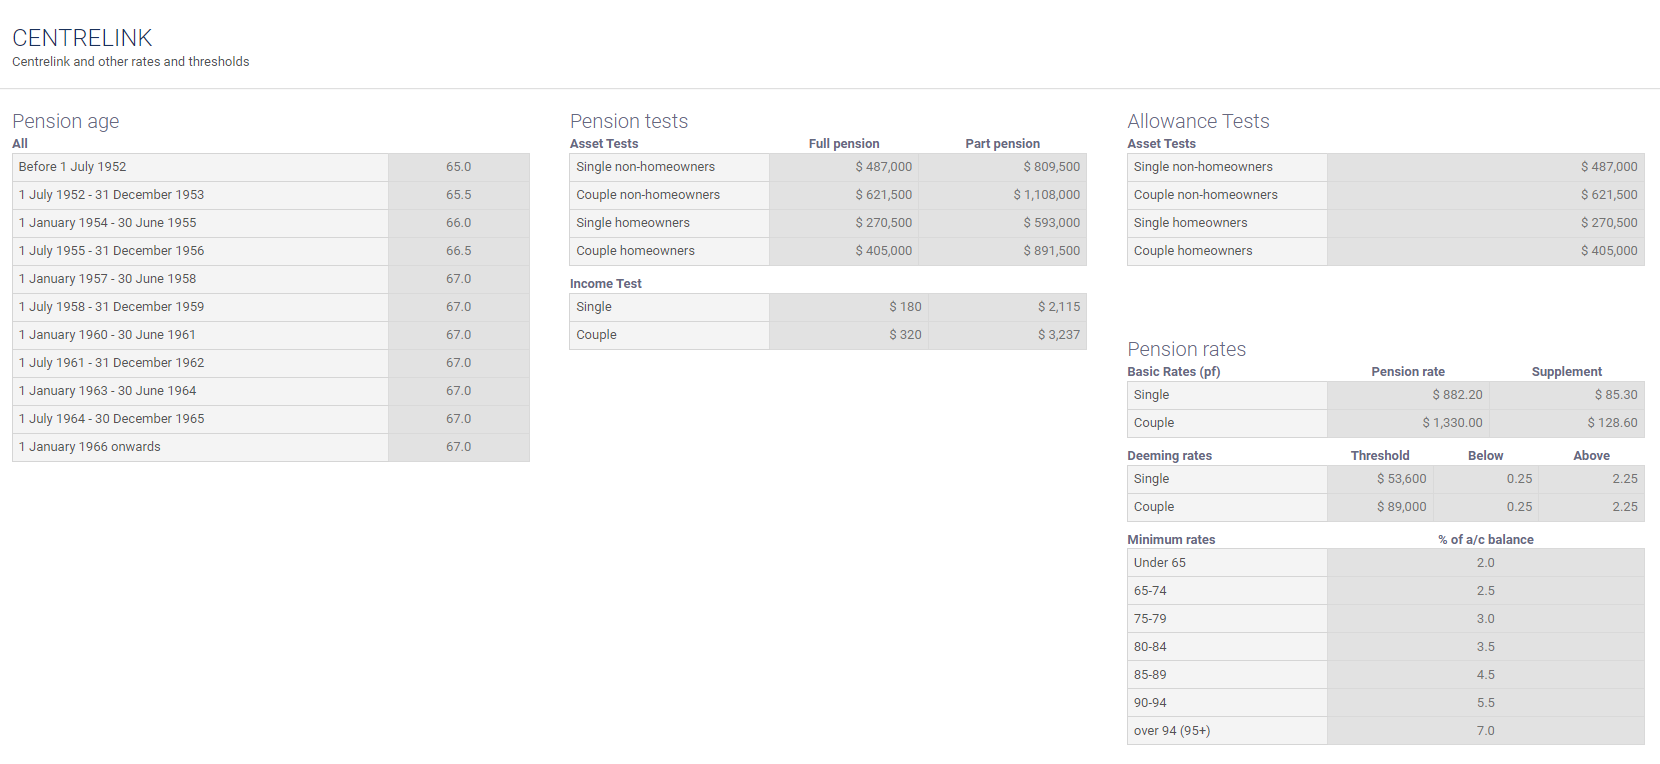Select "1 July 1961 - 31 December 1962" label
This screenshot has width=1660, height=764.
click(111, 363)
